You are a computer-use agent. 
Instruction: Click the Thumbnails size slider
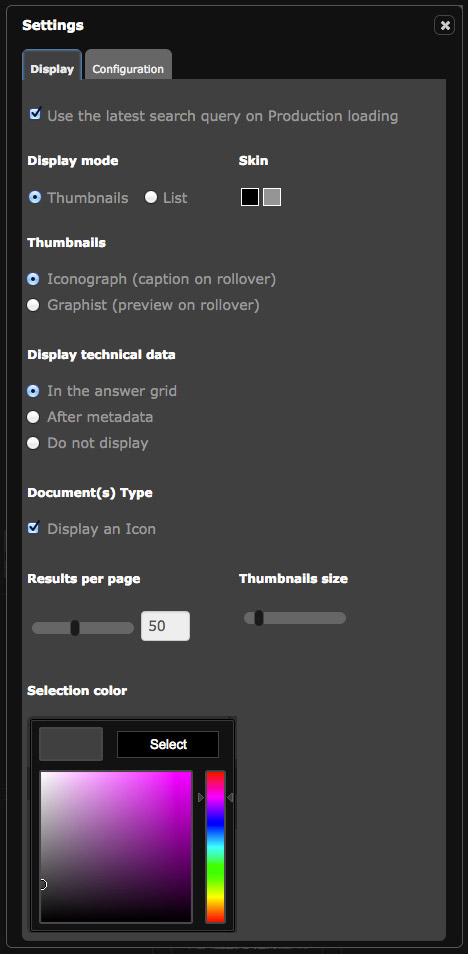coord(295,618)
